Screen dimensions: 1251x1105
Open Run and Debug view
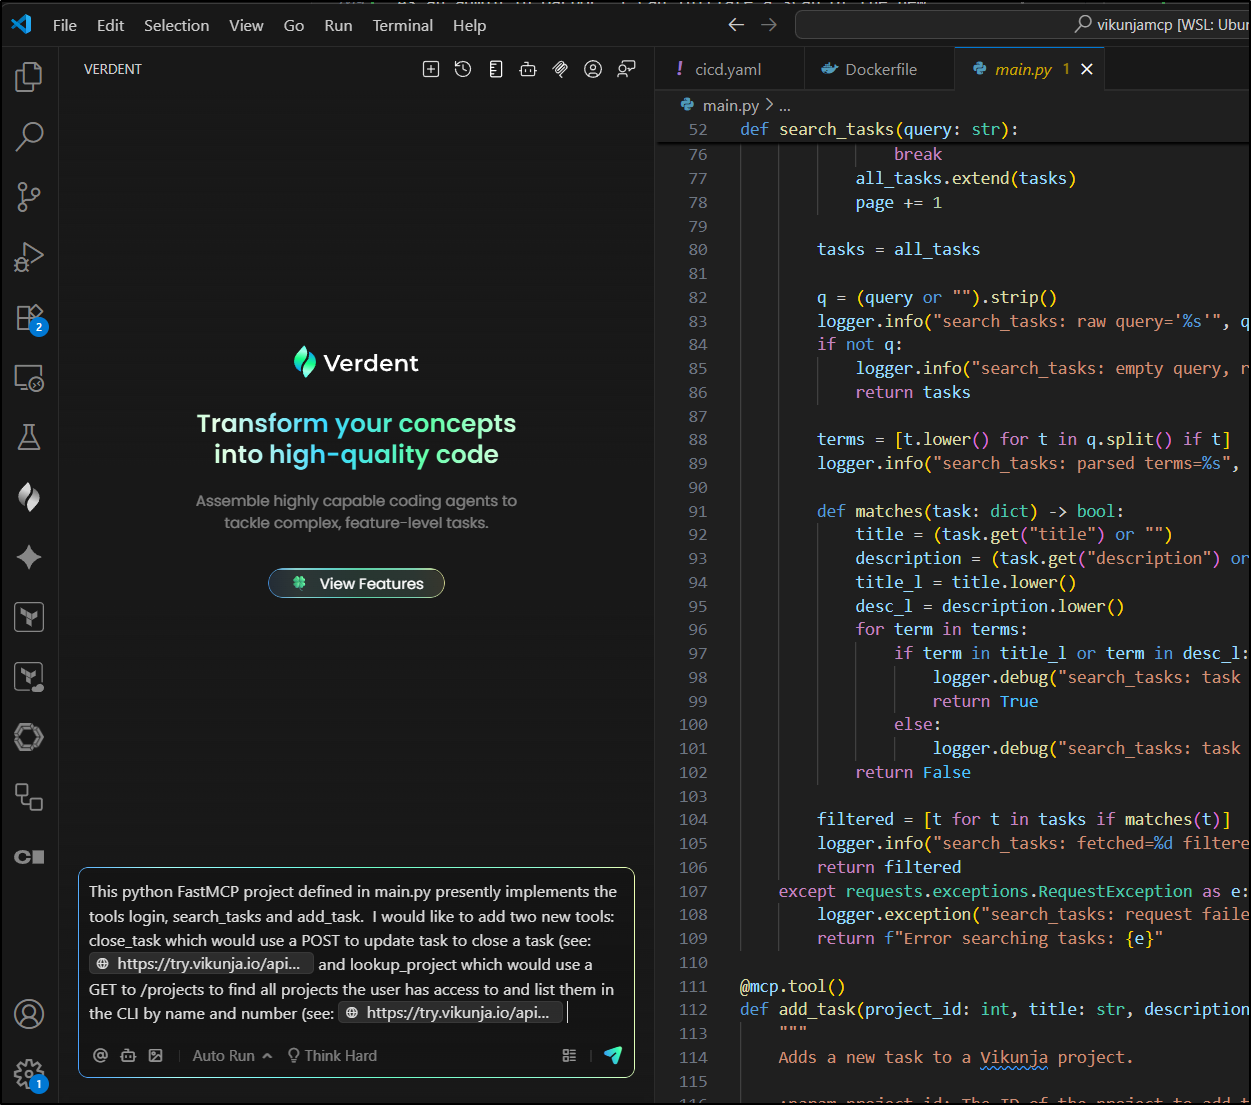(29, 257)
